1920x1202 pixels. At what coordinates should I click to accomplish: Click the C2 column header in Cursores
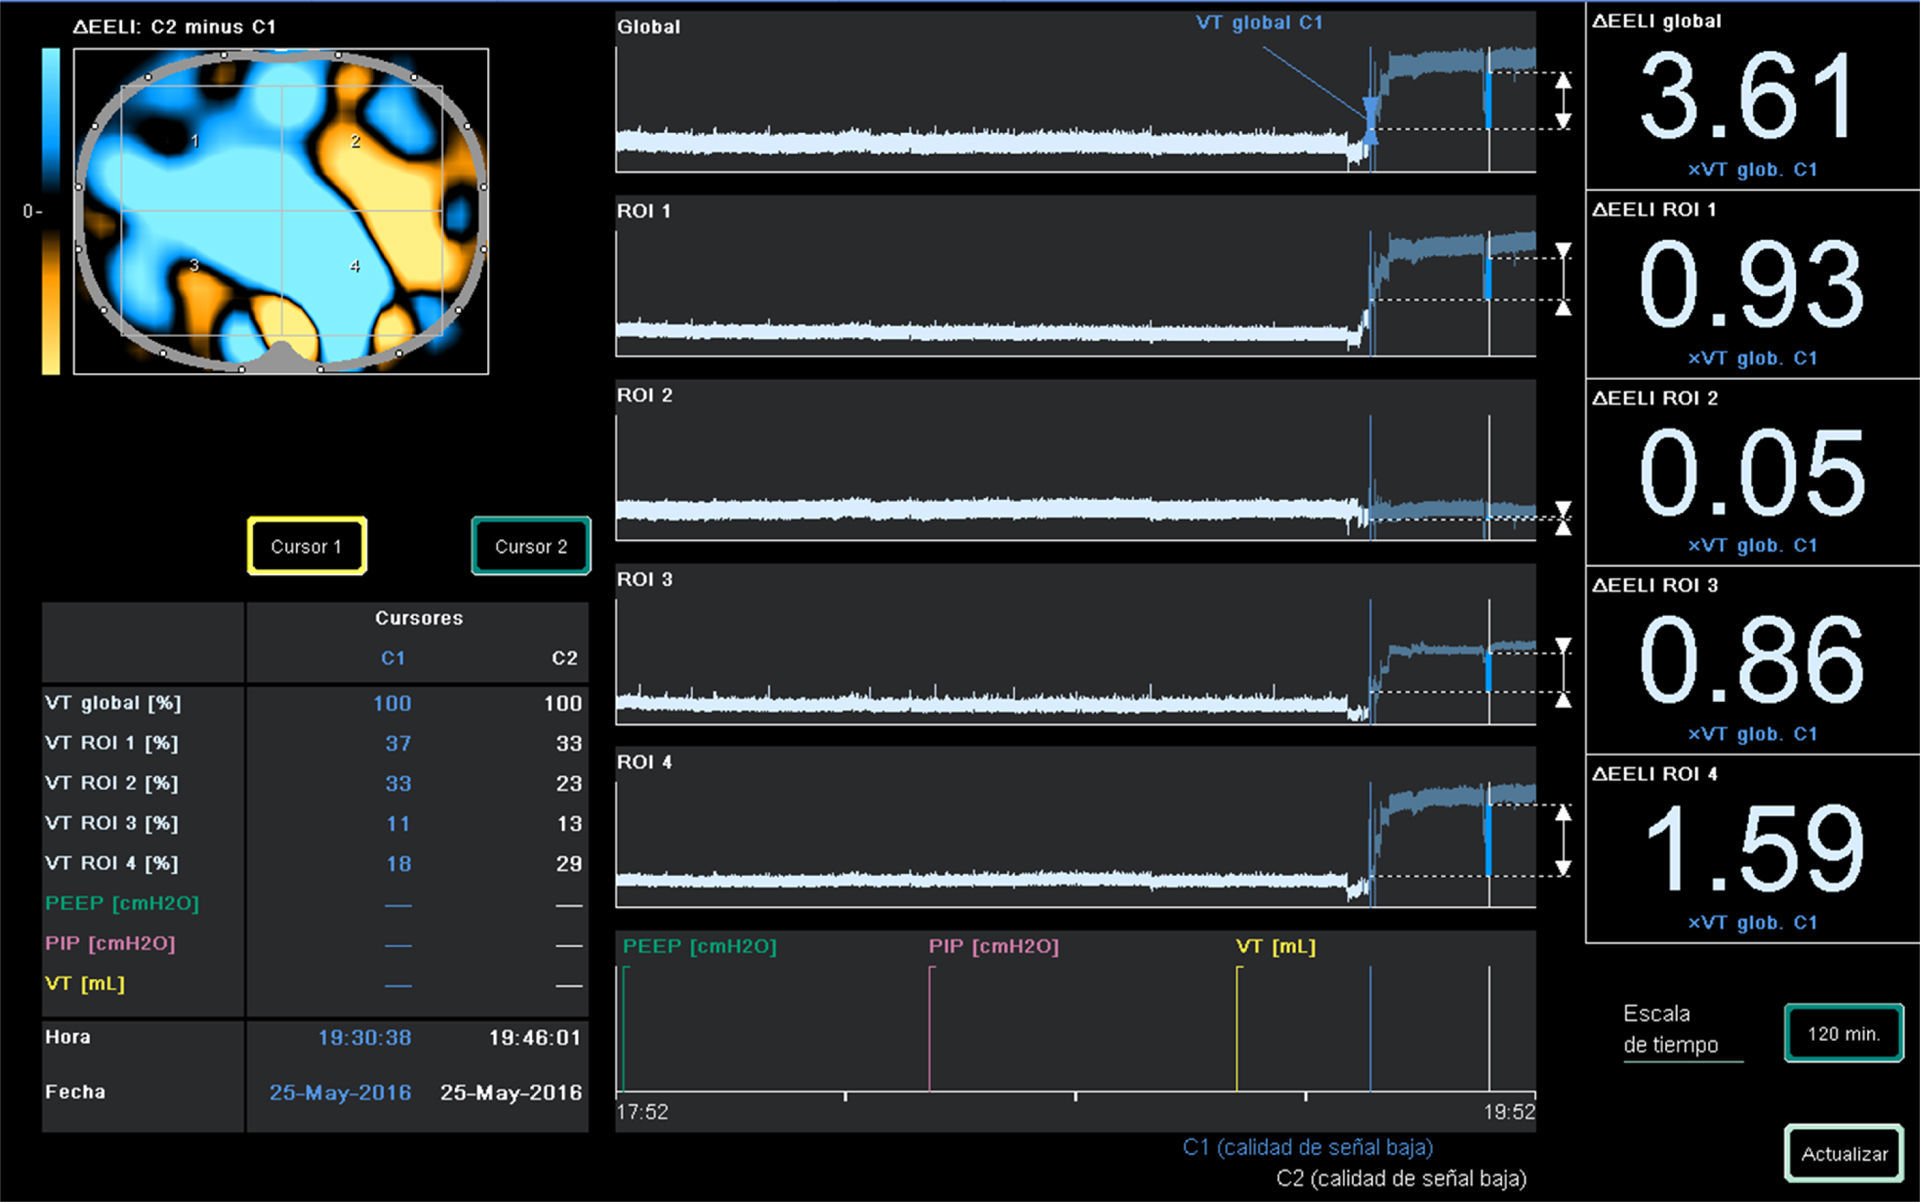564,658
